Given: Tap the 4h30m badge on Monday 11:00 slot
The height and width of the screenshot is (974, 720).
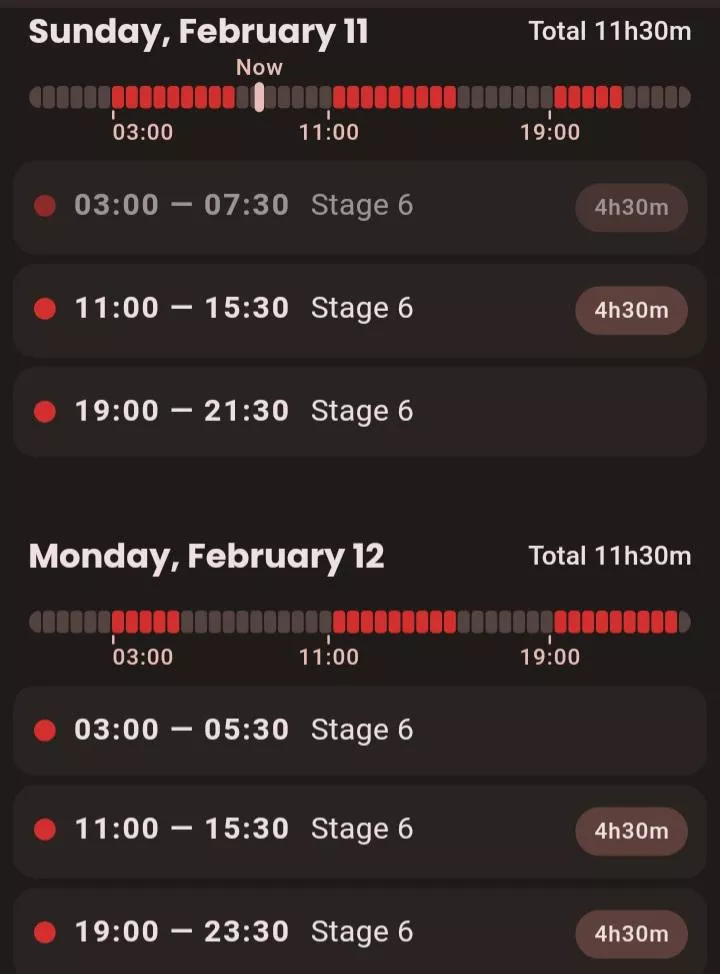Looking at the screenshot, I should (631, 831).
